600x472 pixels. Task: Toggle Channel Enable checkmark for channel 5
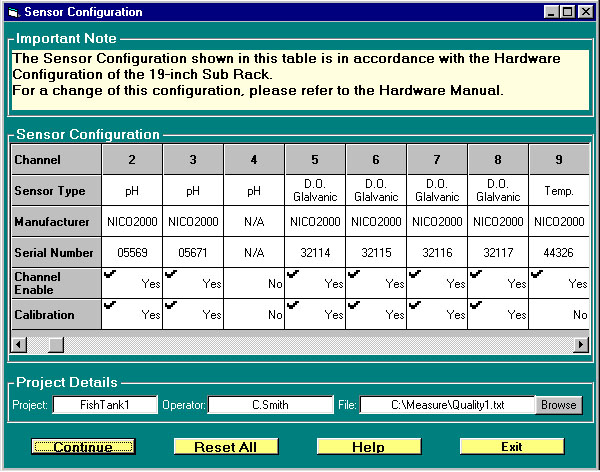pos(293,274)
